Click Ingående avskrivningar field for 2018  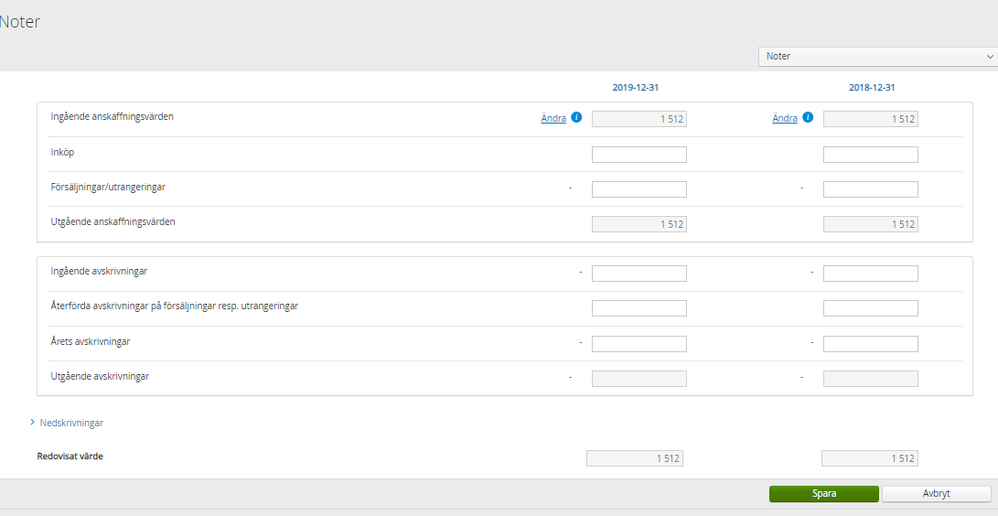click(870, 274)
